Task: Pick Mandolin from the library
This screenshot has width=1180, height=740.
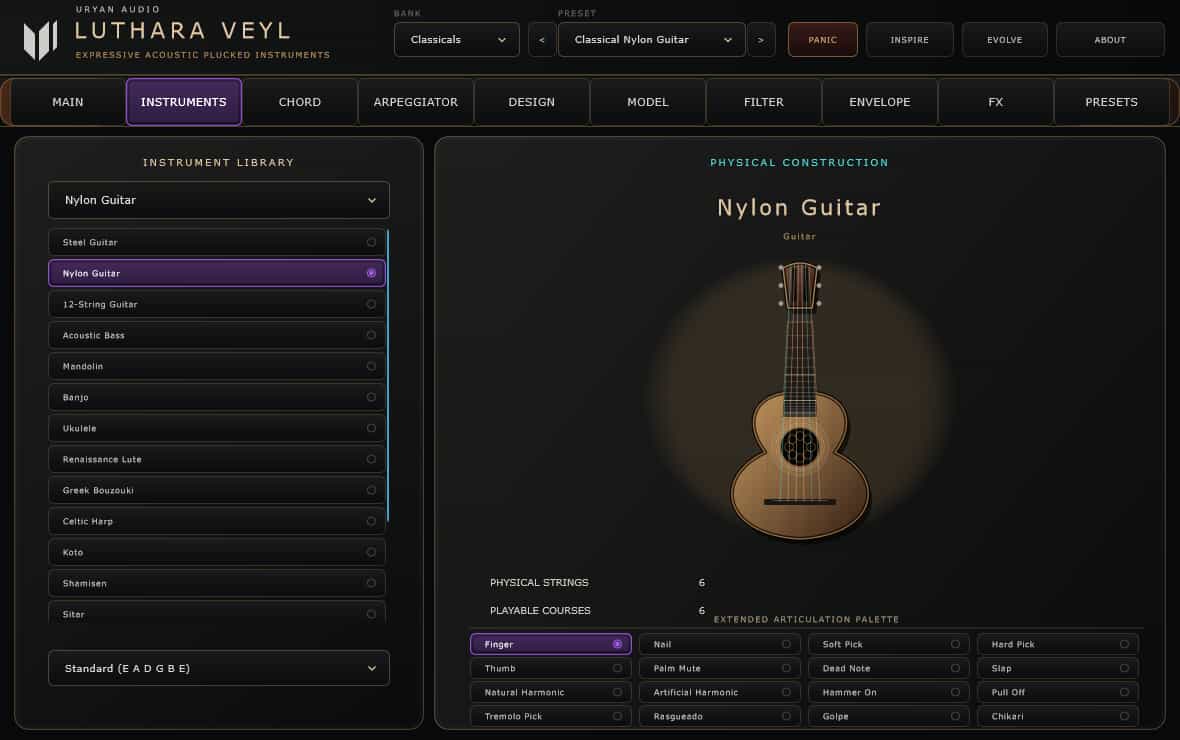Action: [217, 366]
